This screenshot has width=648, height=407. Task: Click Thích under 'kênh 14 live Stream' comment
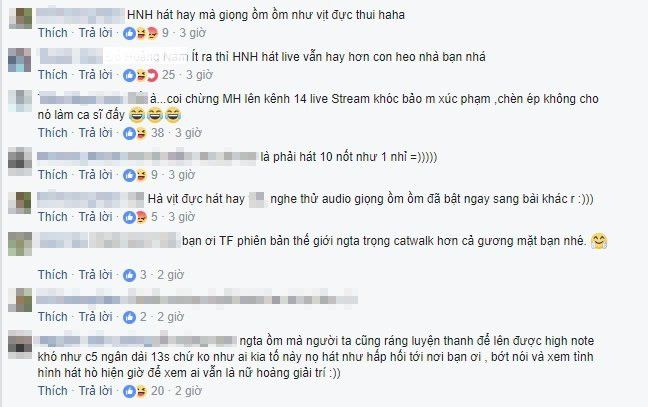pyautogui.click(x=52, y=133)
